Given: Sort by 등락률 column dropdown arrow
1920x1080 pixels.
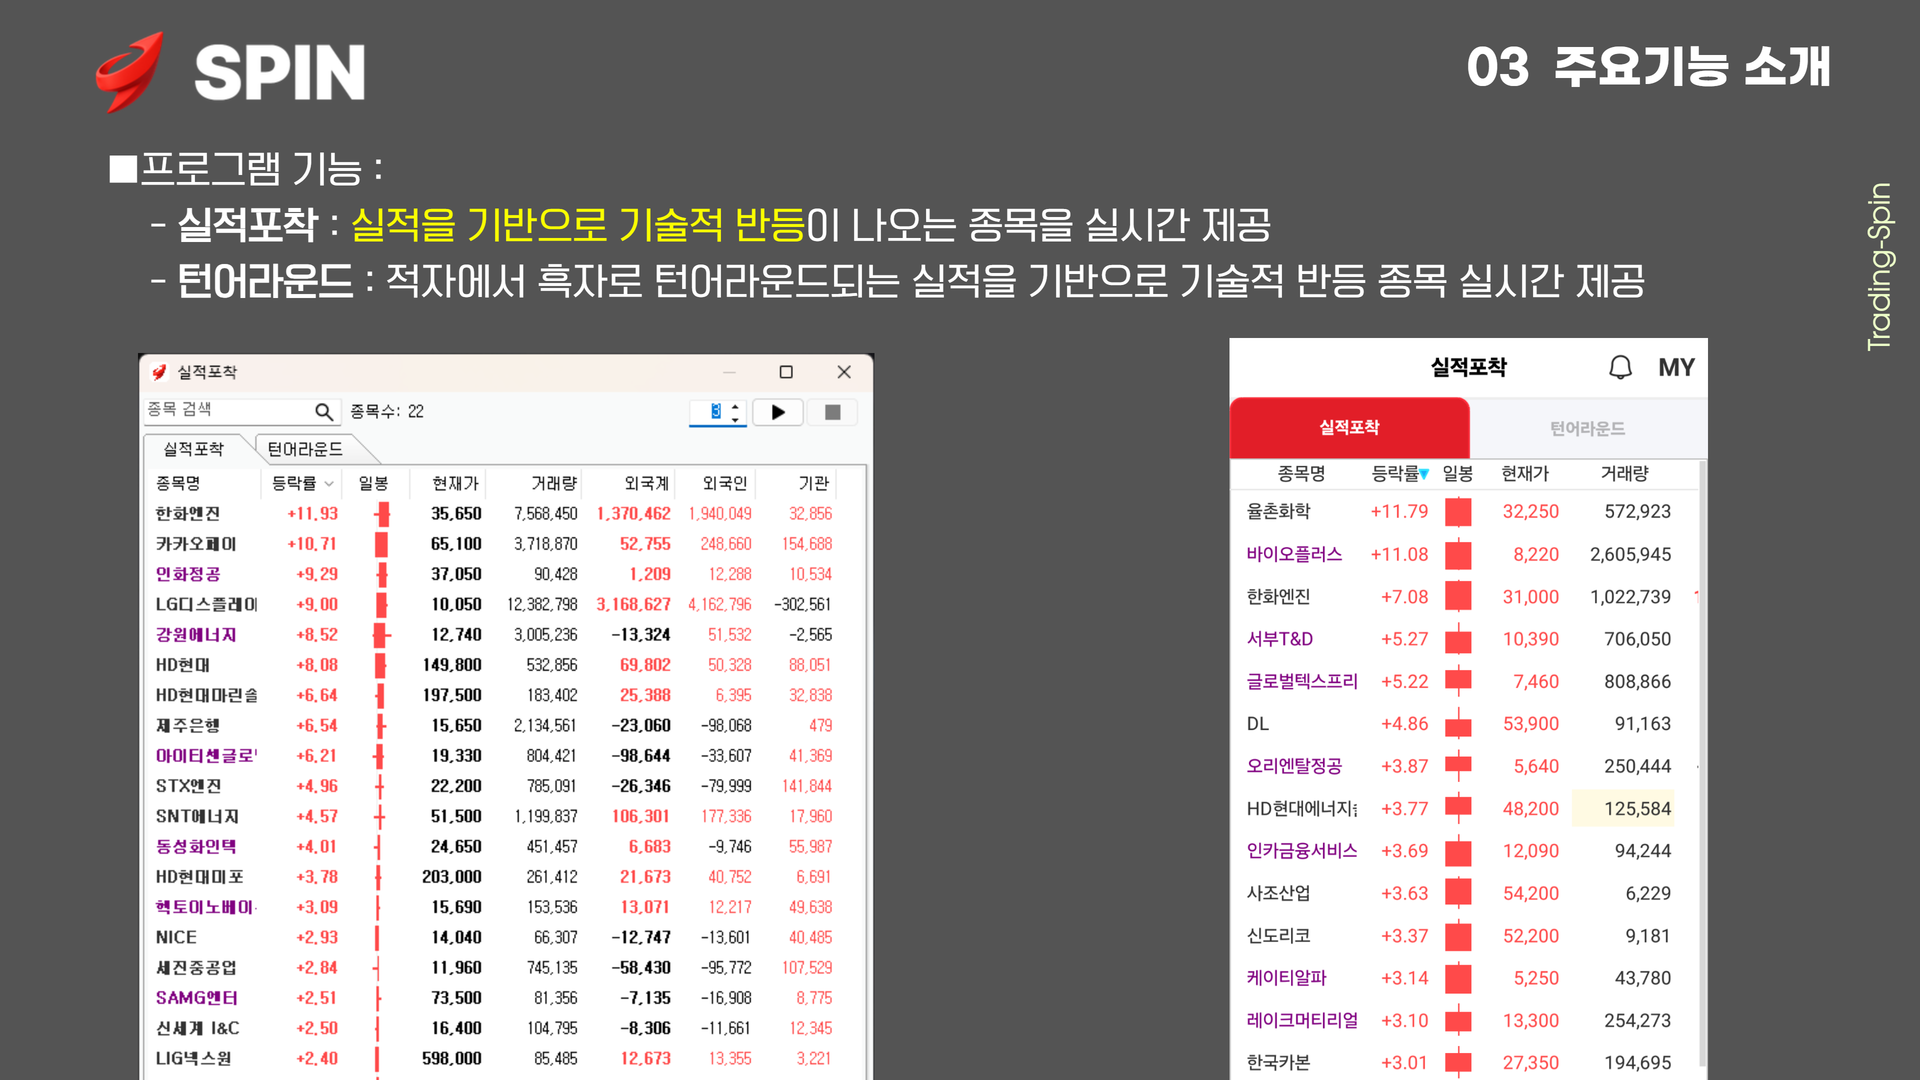Looking at the screenshot, I should coord(329,484).
